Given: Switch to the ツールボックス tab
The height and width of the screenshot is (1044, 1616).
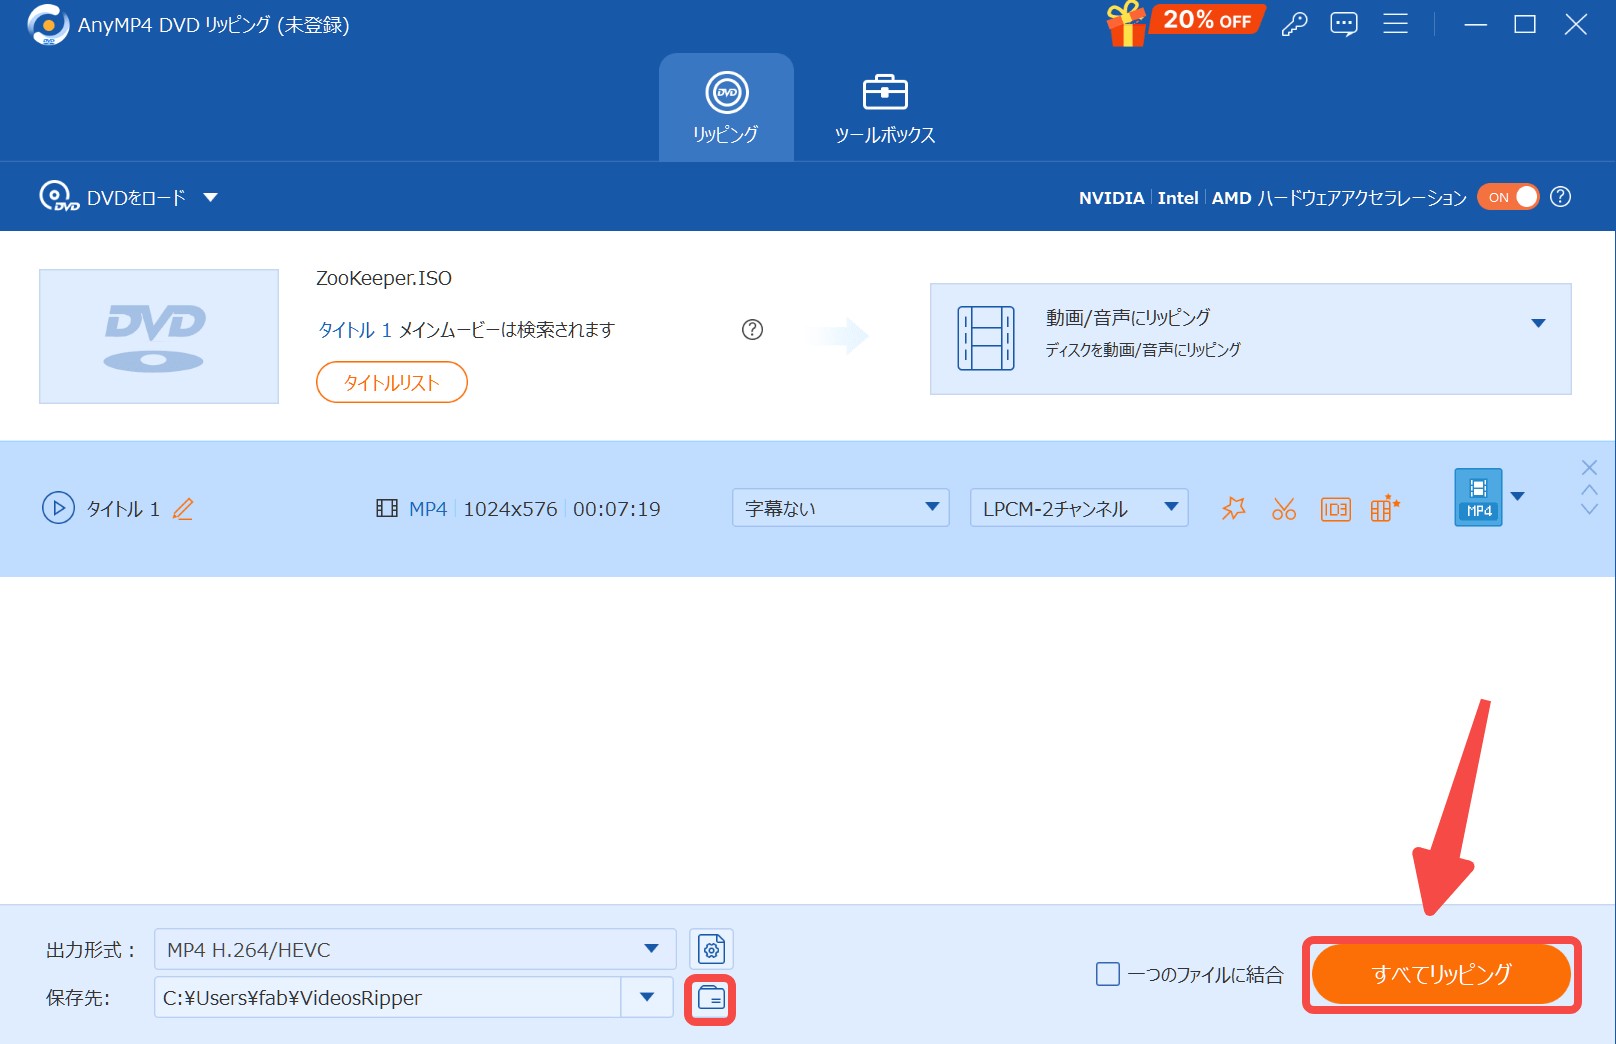Looking at the screenshot, I should (x=884, y=108).
